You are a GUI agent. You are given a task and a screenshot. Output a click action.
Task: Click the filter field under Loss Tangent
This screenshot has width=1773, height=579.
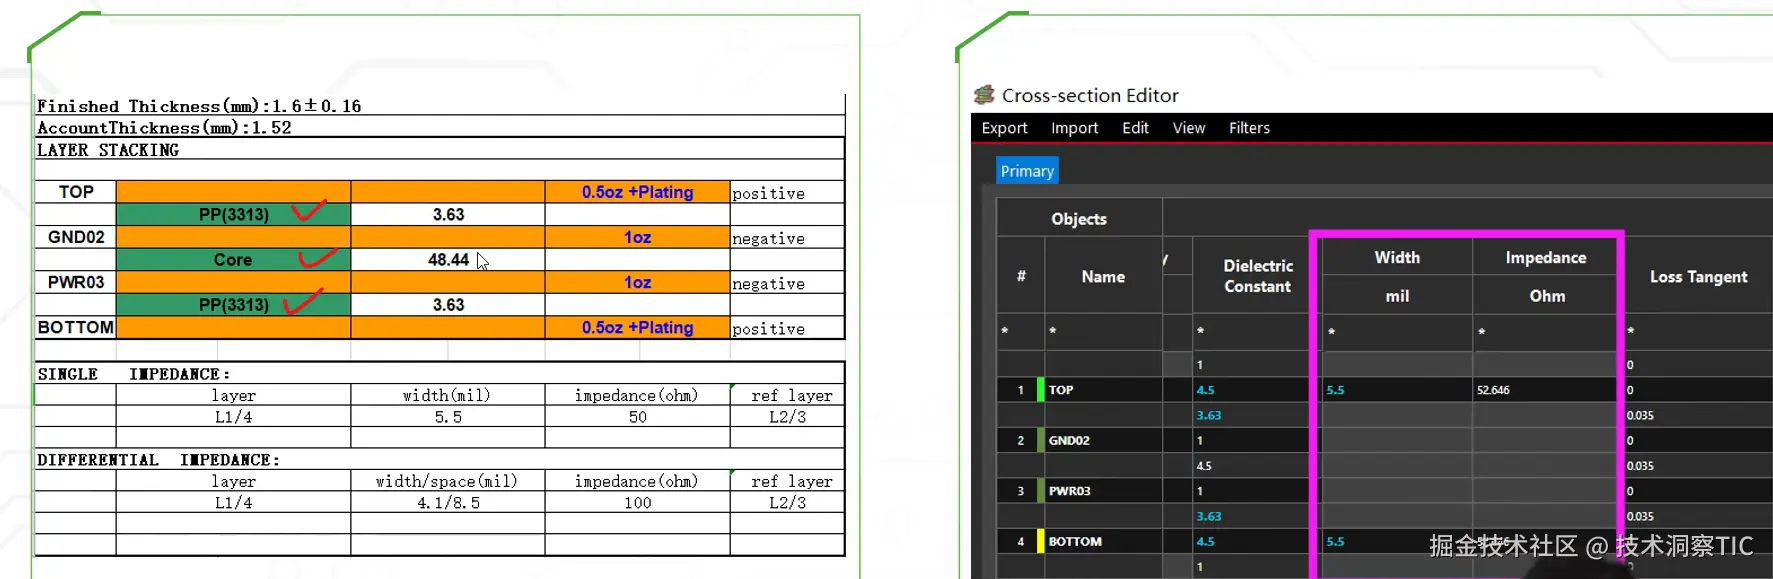(x=1698, y=331)
